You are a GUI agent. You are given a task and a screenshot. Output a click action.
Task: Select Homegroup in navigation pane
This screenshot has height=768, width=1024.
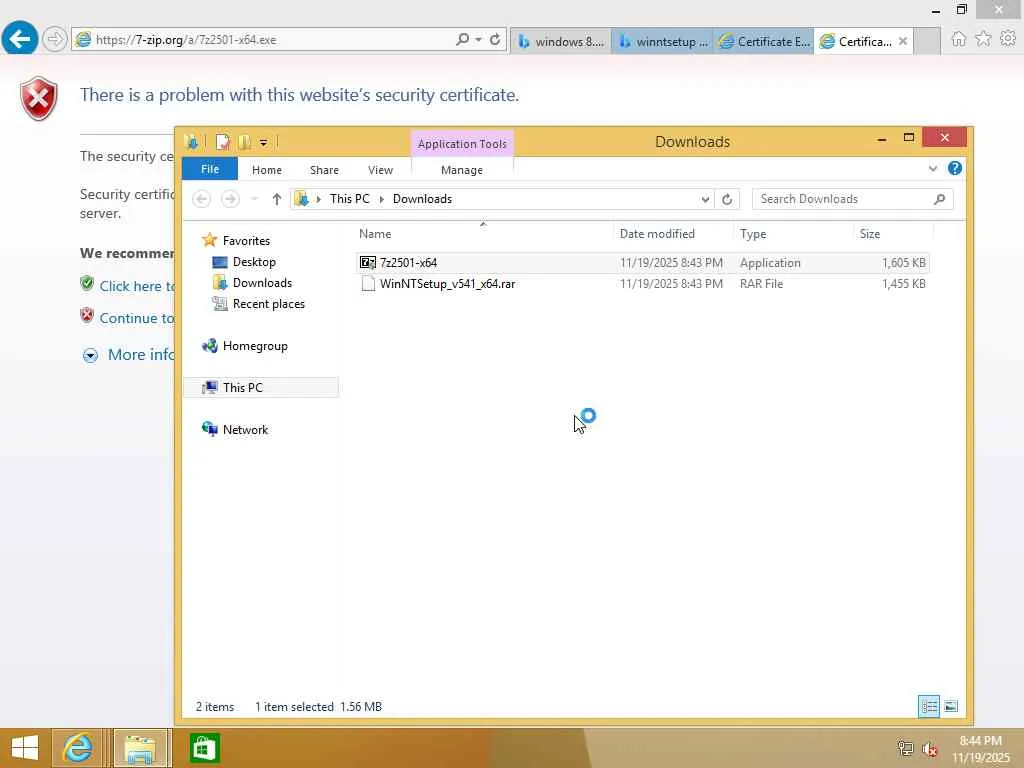[255, 346]
